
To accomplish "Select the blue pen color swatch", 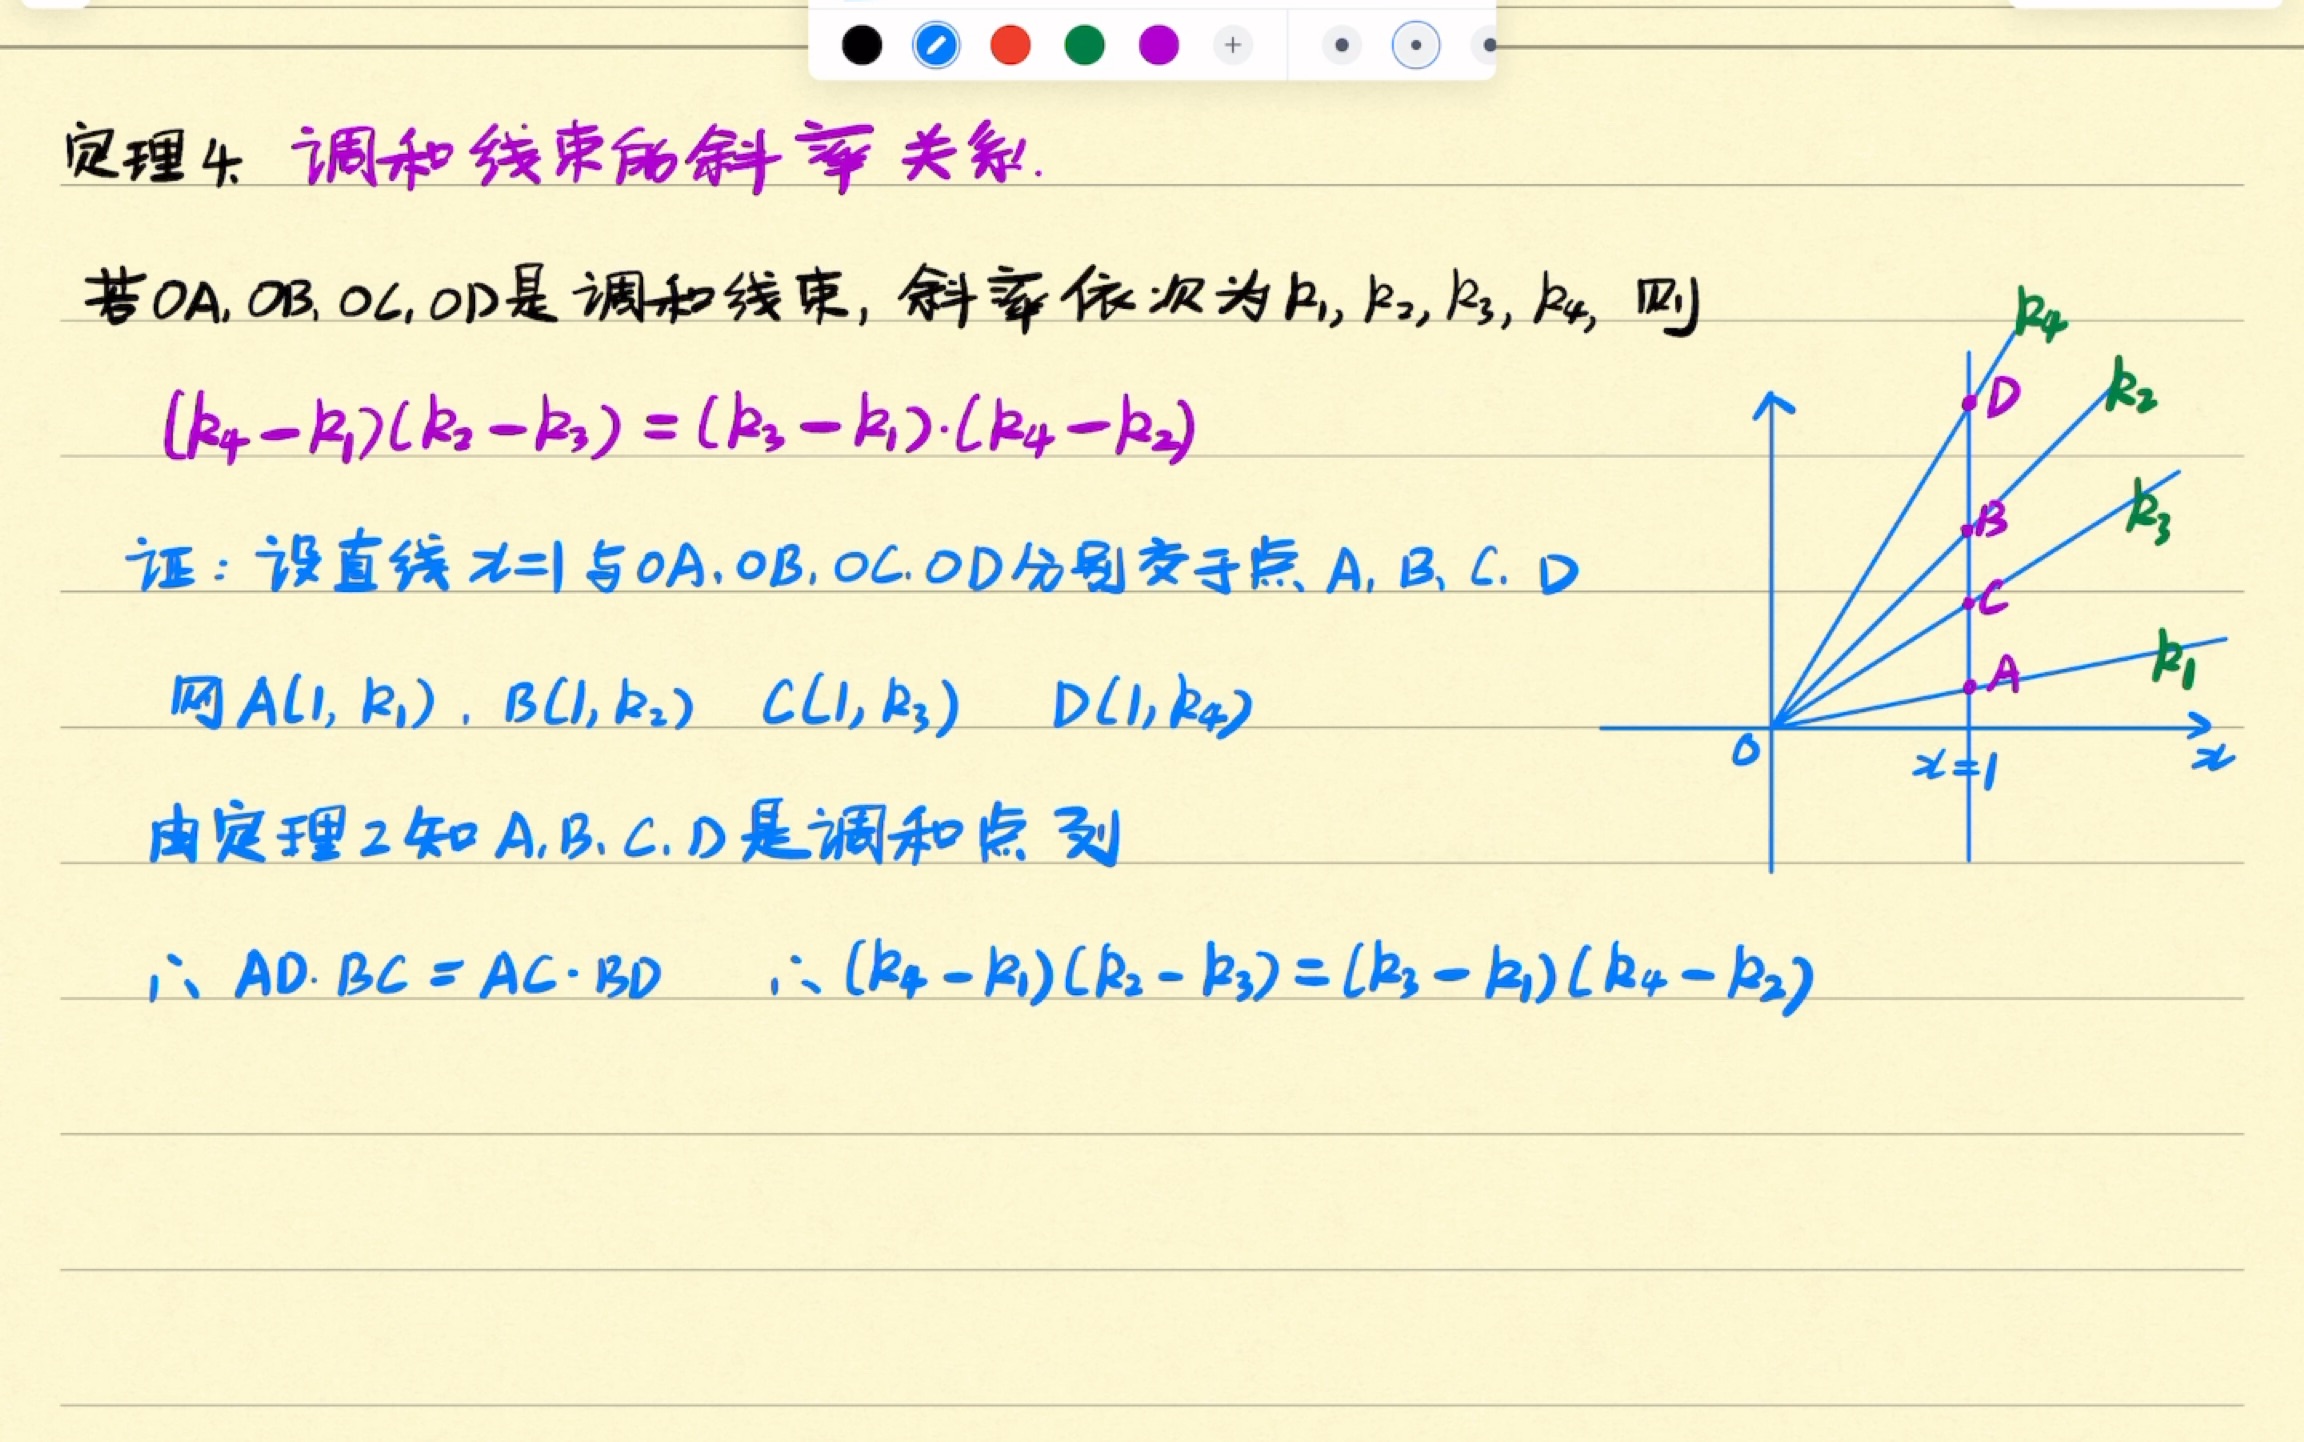I will (936, 45).
